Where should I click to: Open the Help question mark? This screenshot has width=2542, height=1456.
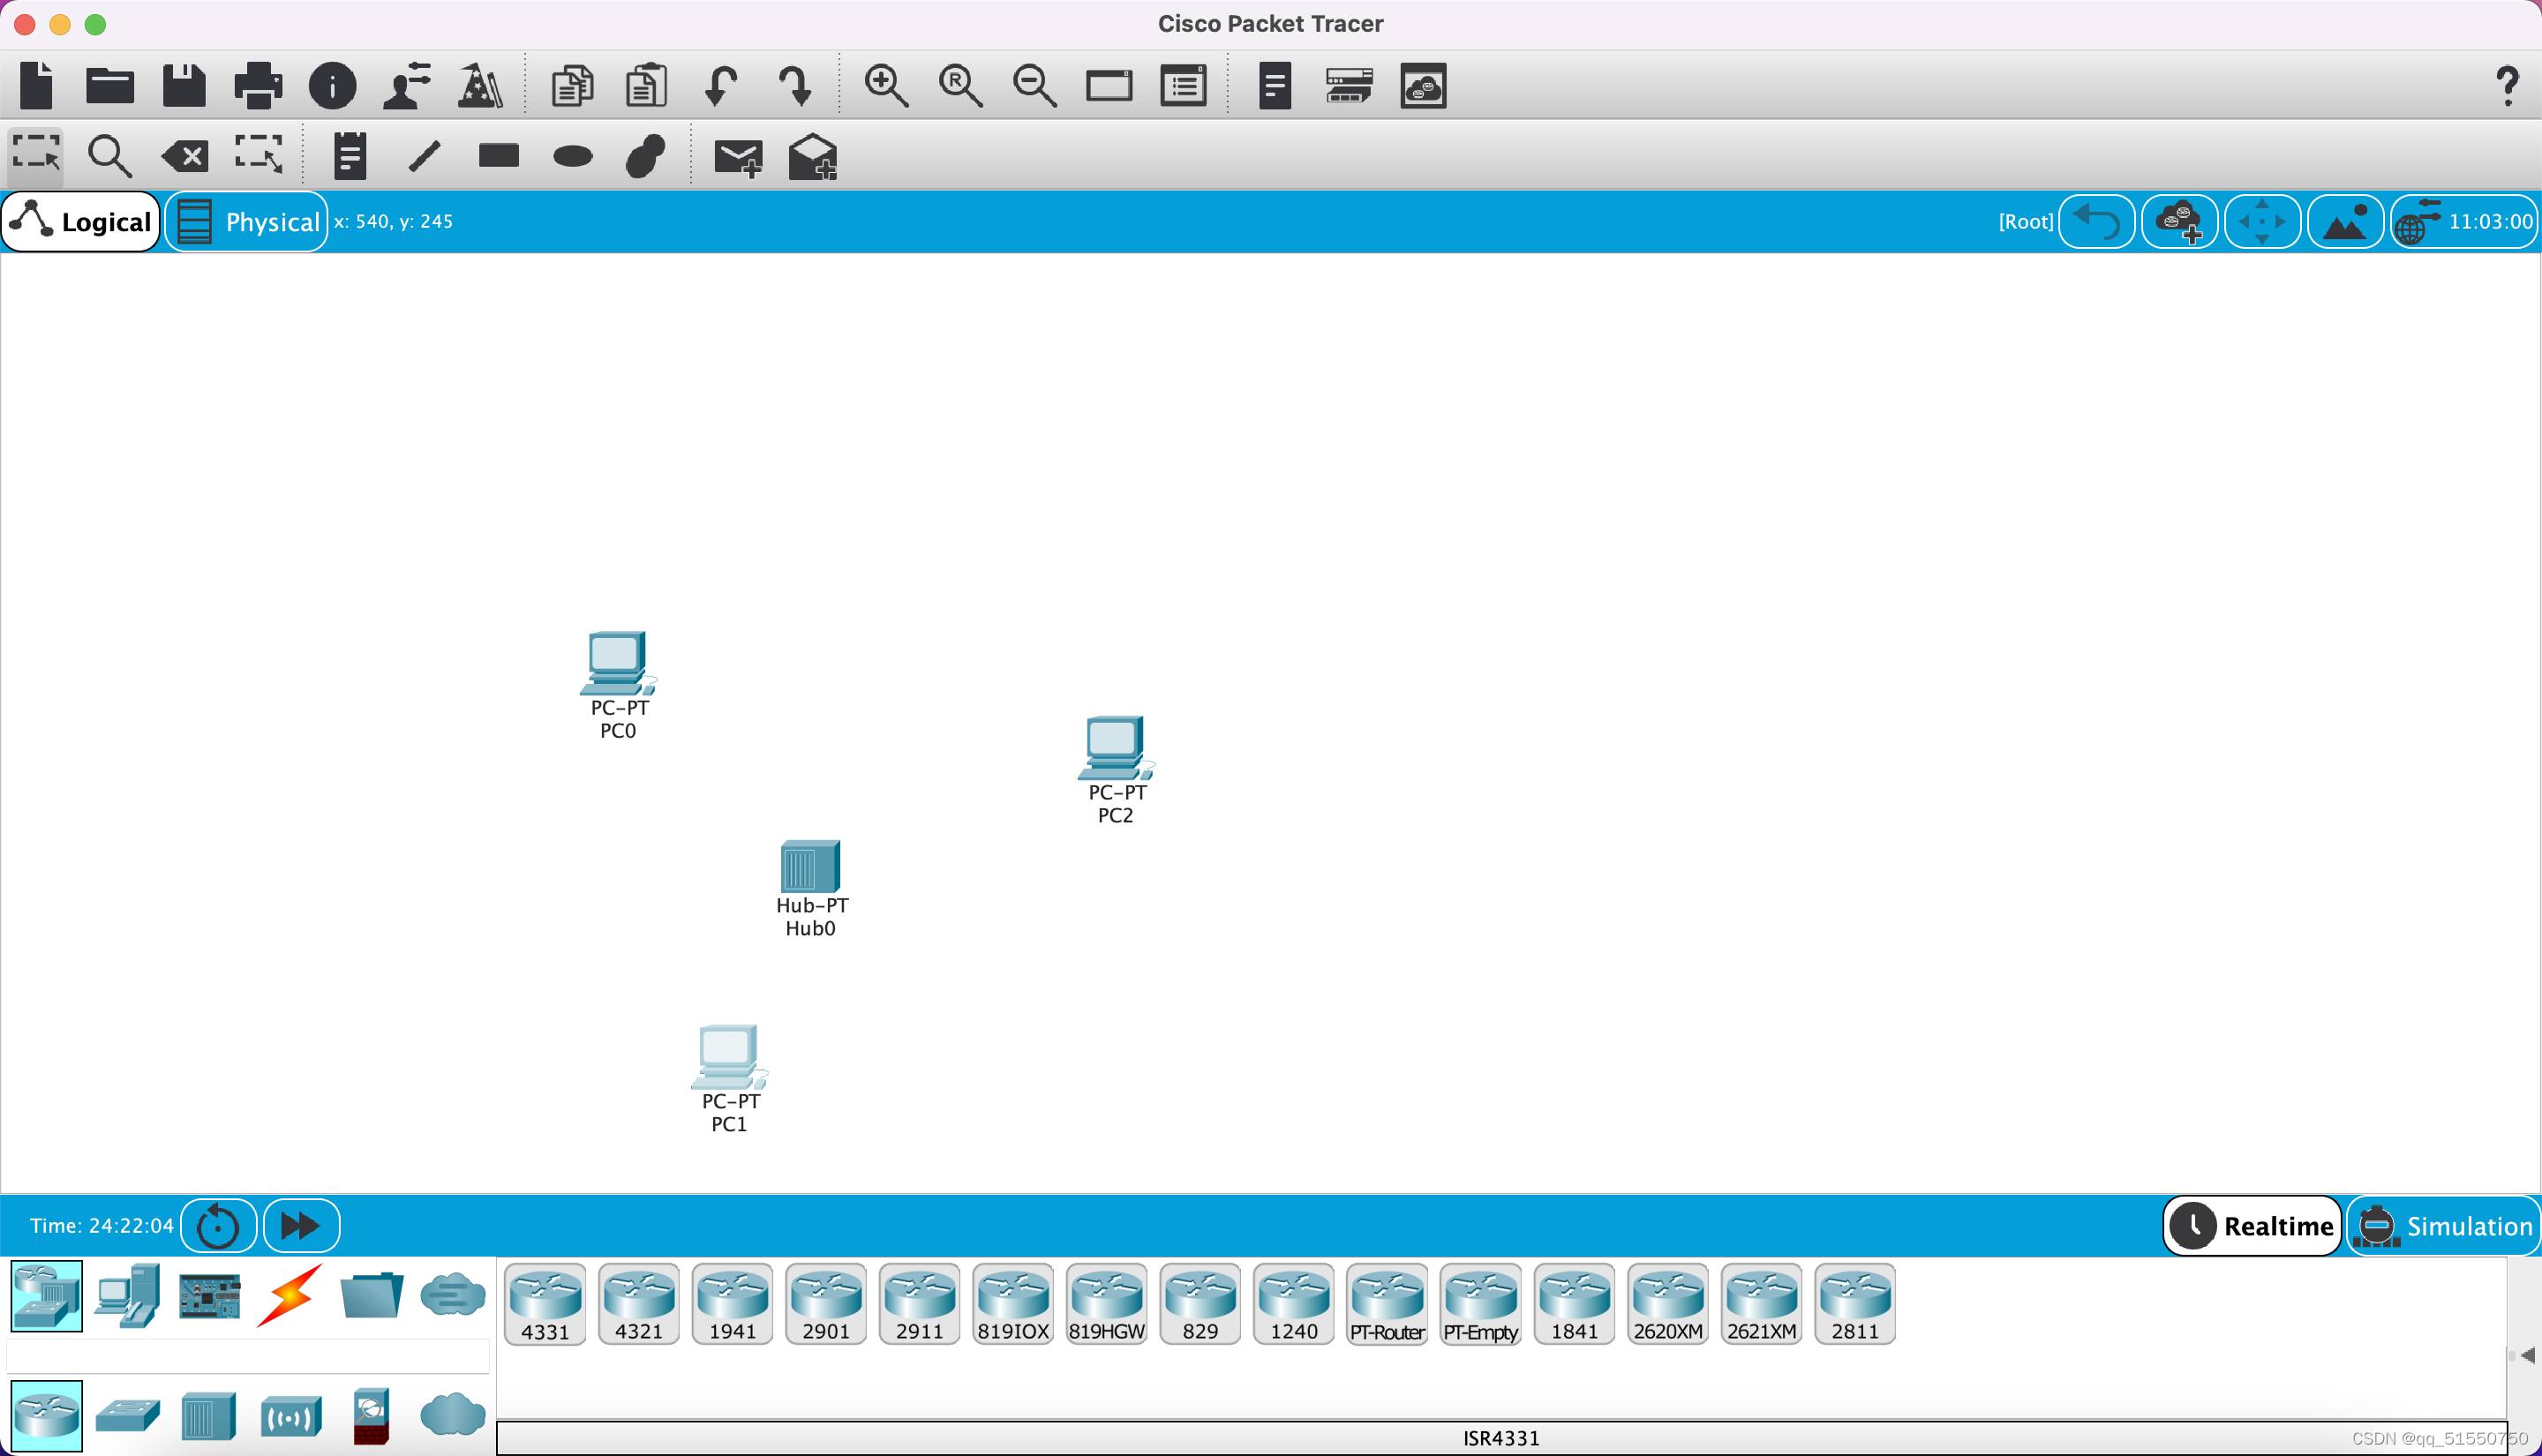click(2506, 86)
